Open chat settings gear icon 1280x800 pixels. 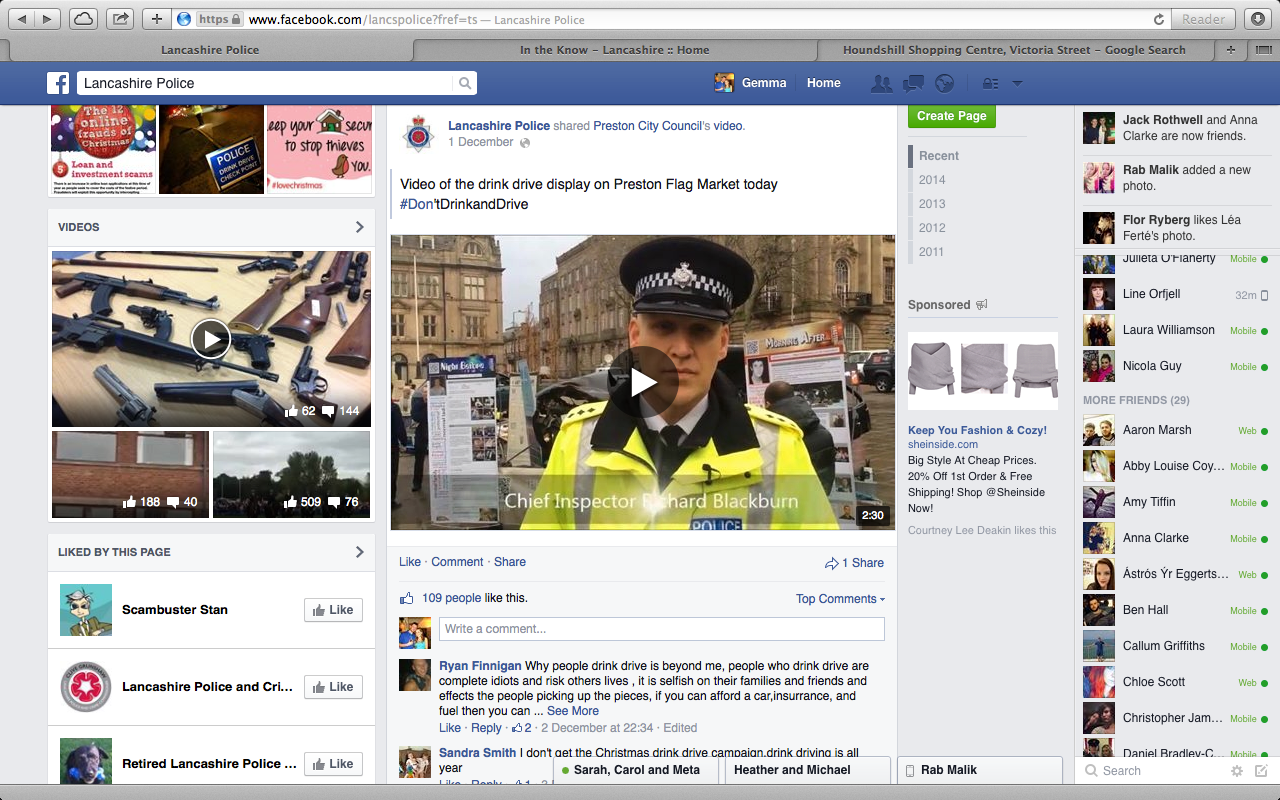1237,771
